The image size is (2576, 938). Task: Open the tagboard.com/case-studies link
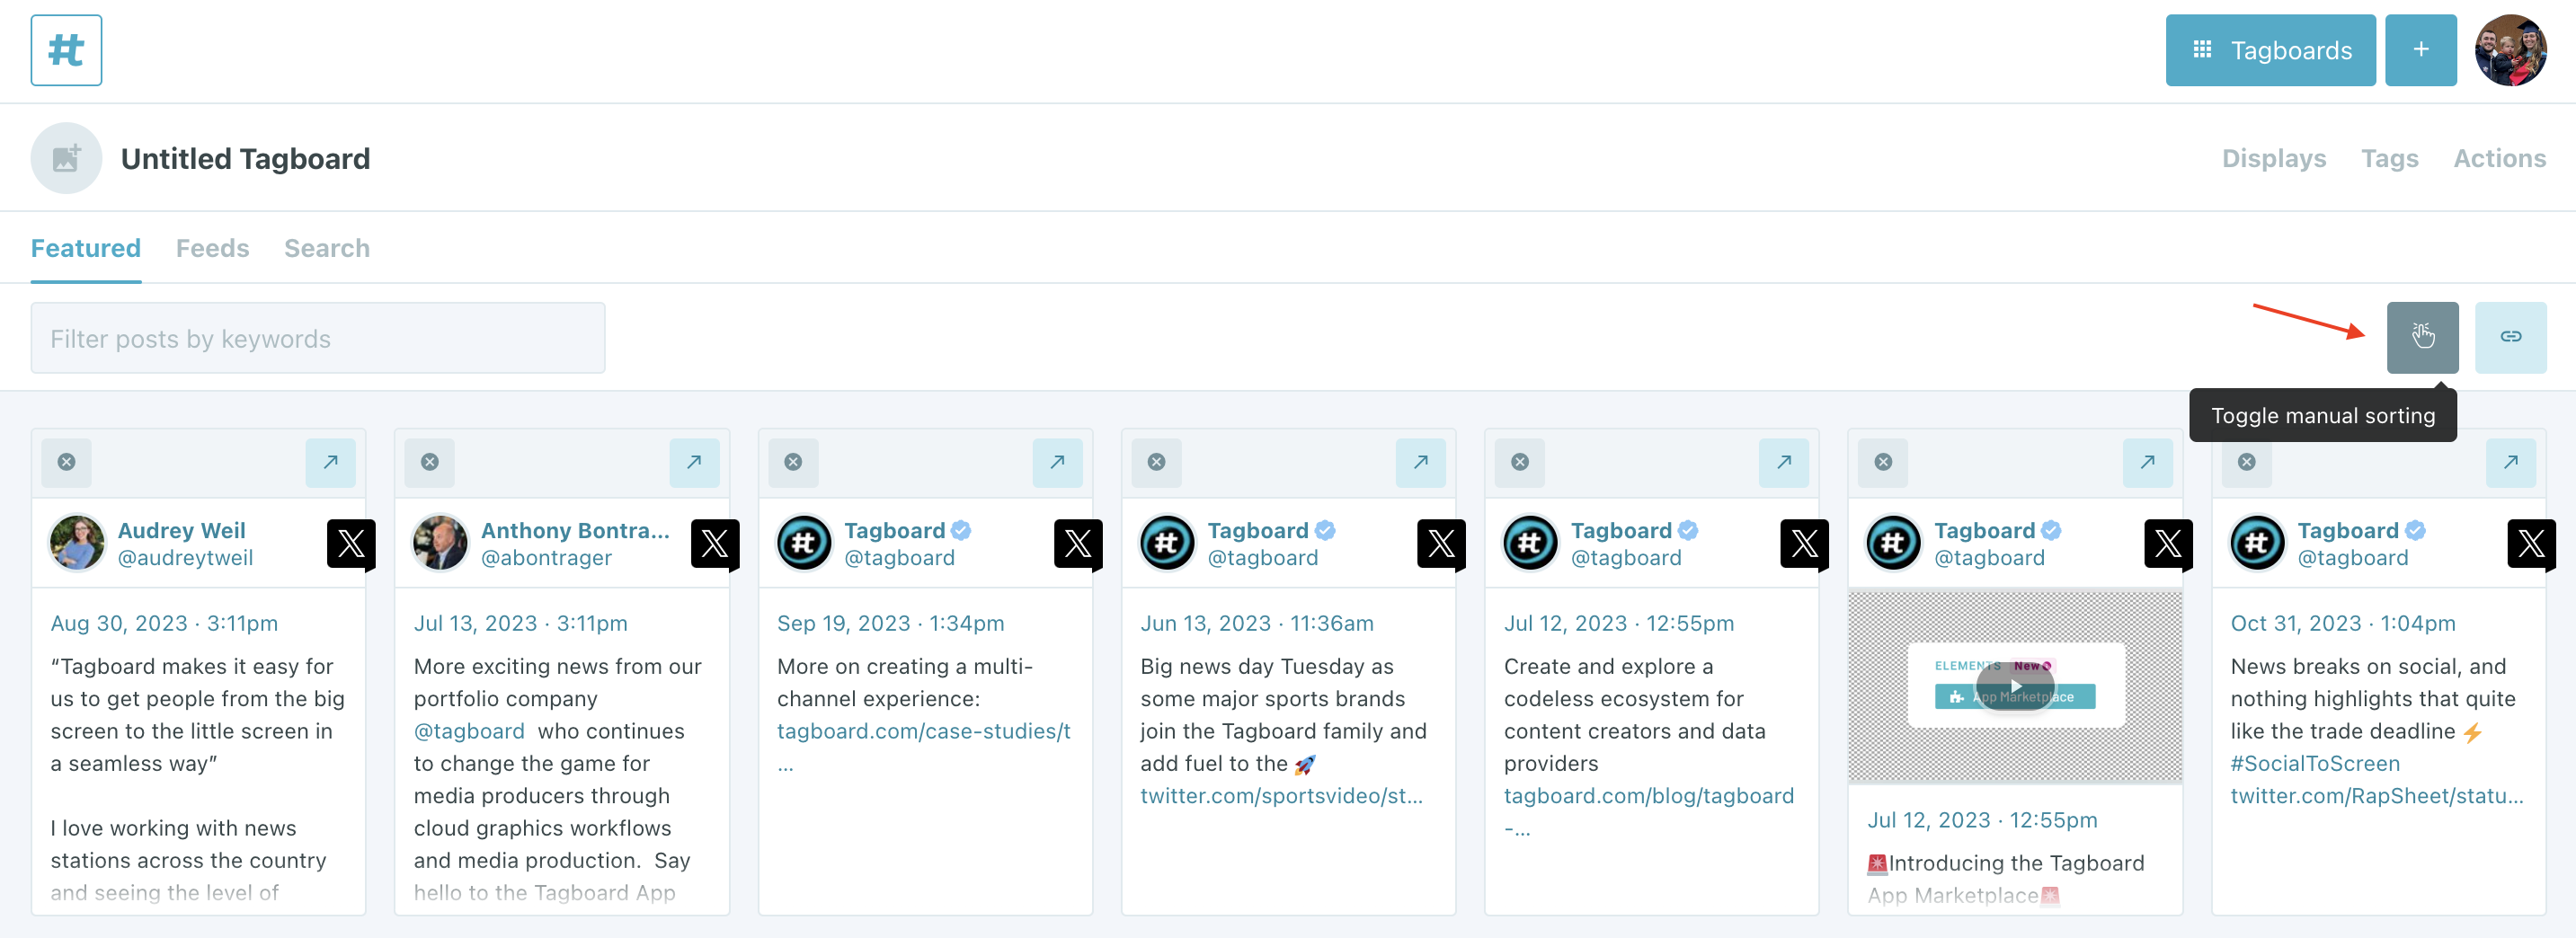pyautogui.click(x=924, y=731)
